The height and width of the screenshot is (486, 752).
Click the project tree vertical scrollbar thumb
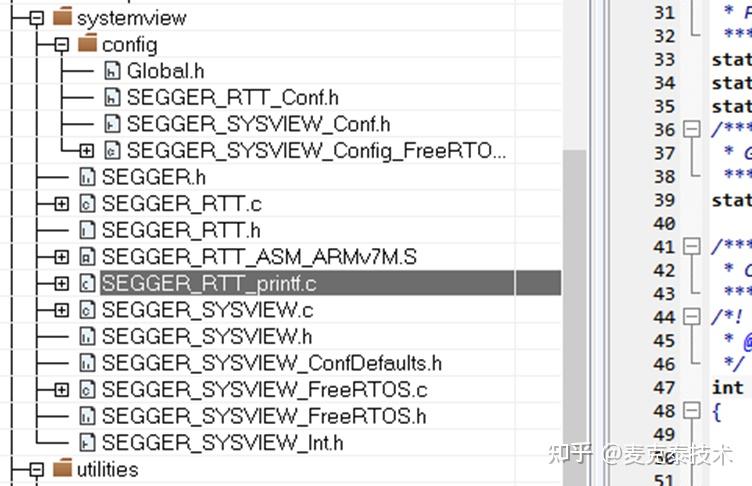click(x=575, y=318)
